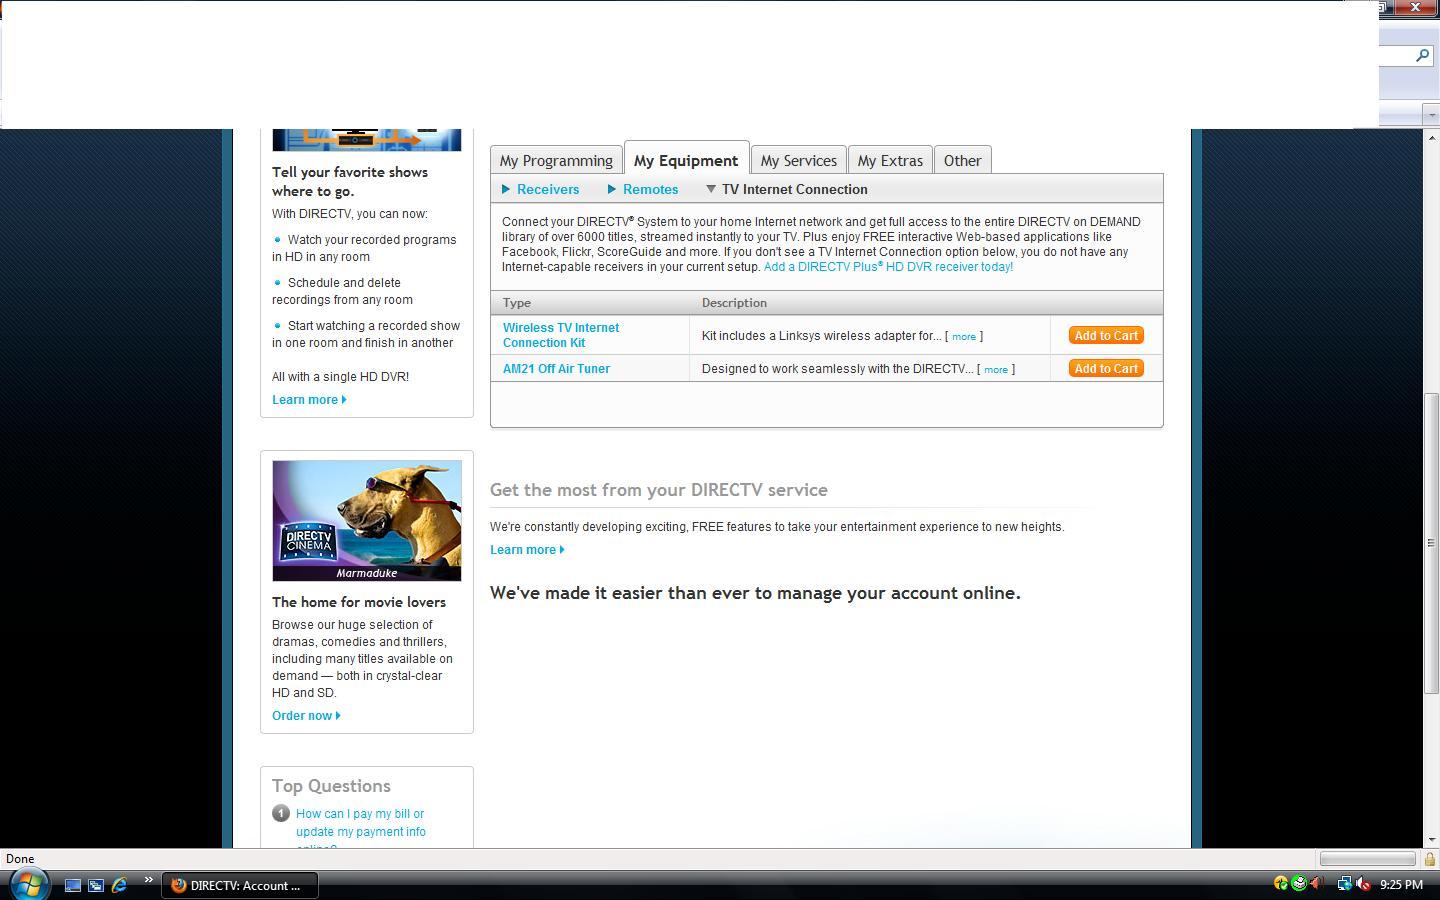Click the green printer tray icon

coord(1298,884)
